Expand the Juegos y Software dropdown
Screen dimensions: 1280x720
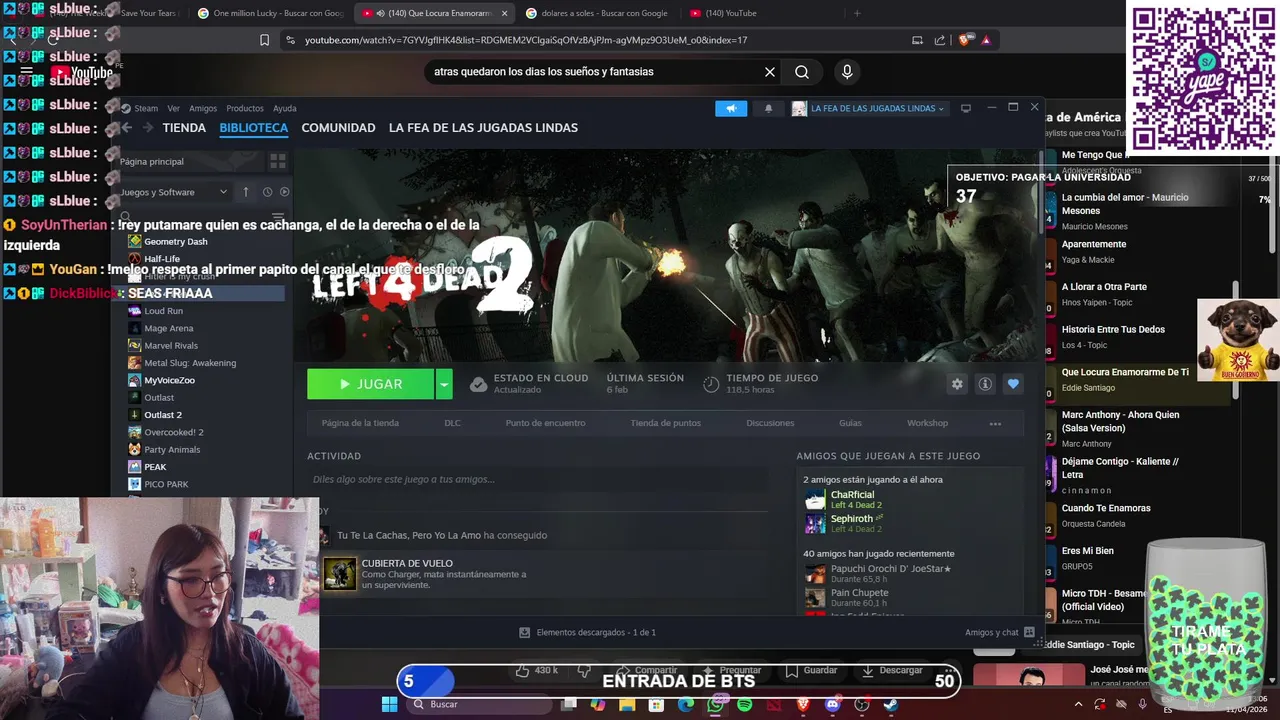click(175, 192)
